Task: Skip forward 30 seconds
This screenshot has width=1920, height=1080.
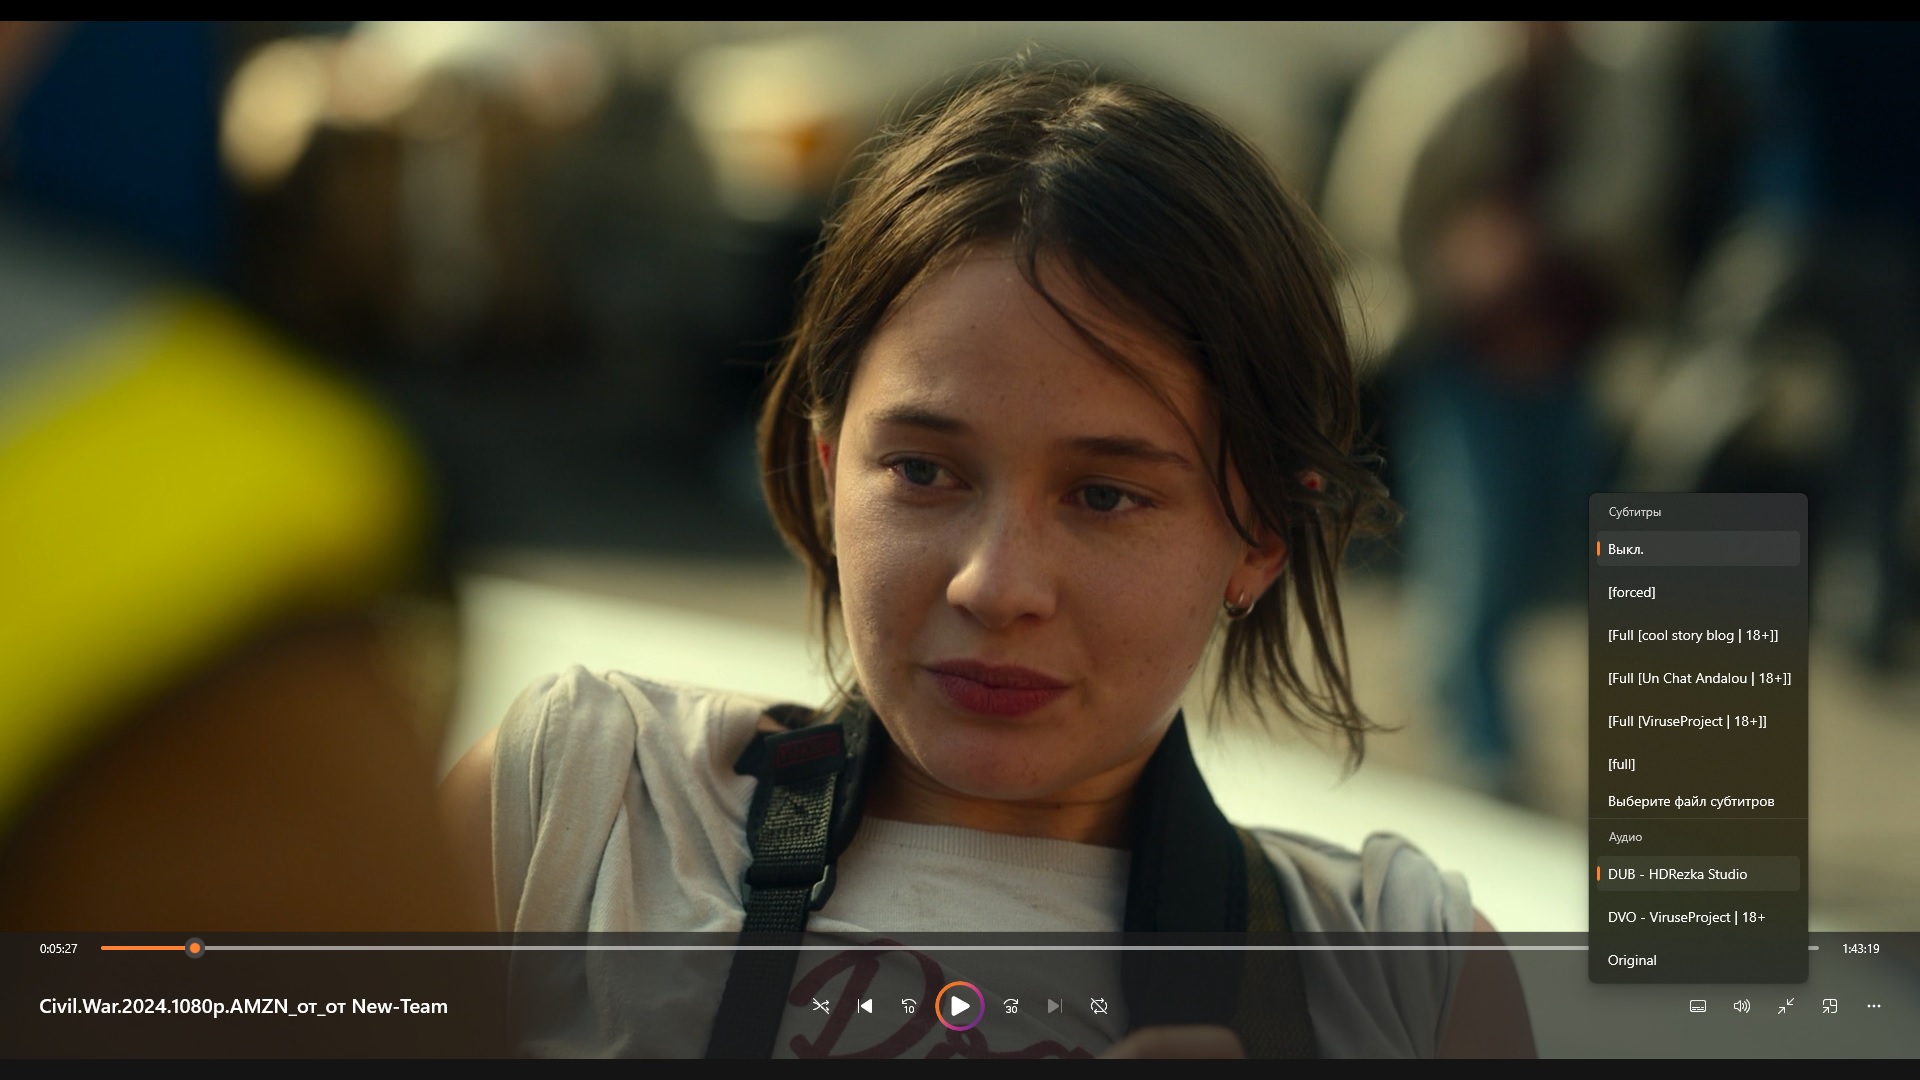Action: [x=1011, y=1006]
